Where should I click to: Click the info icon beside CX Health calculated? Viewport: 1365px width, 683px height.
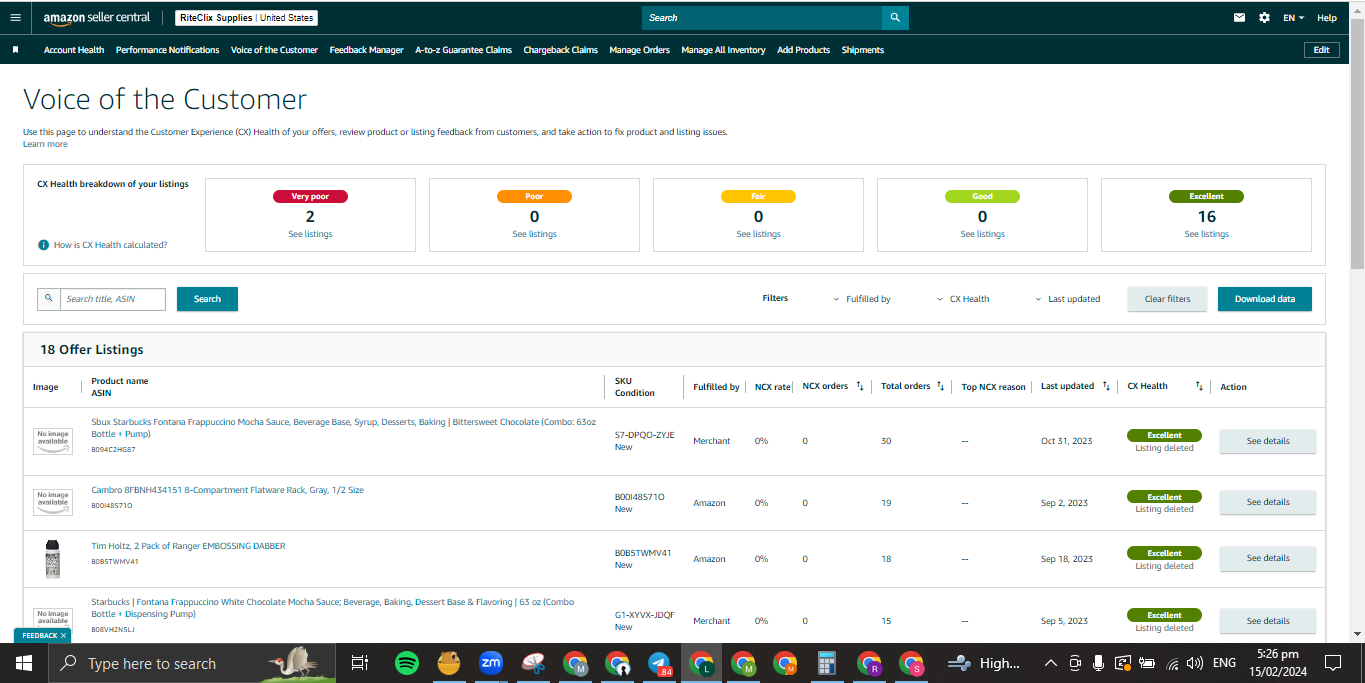tap(44, 245)
